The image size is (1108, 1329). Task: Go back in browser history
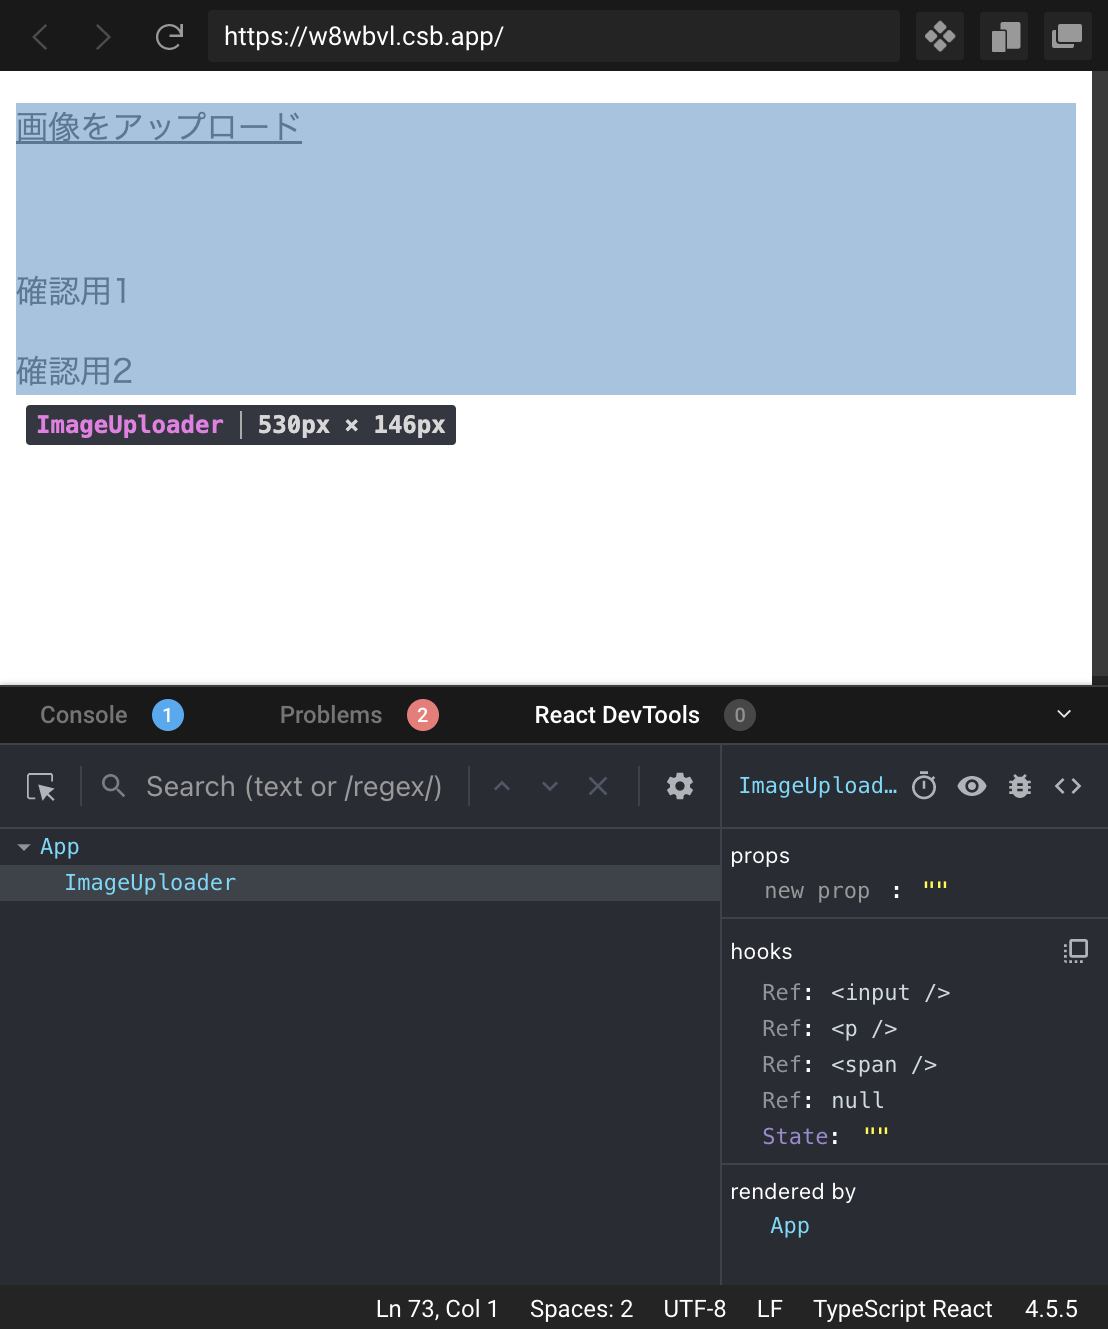[x=39, y=35]
